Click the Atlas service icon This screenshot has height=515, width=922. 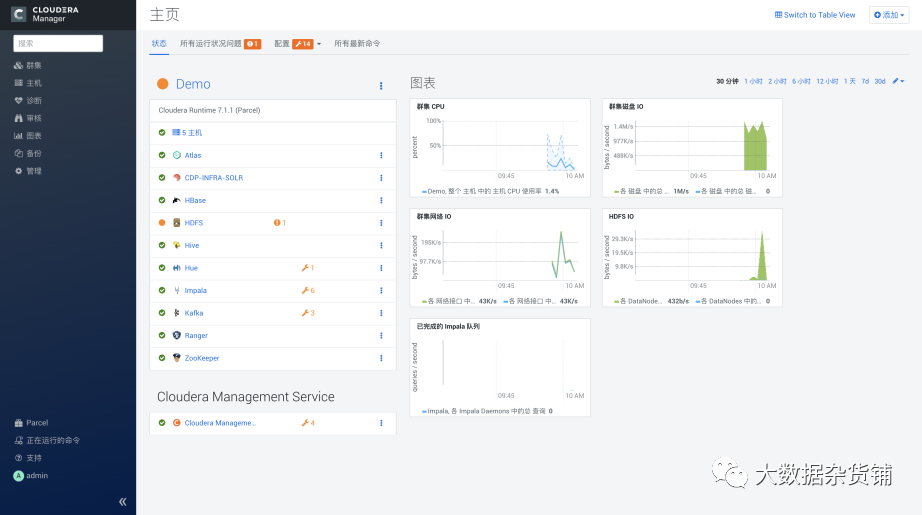point(176,155)
